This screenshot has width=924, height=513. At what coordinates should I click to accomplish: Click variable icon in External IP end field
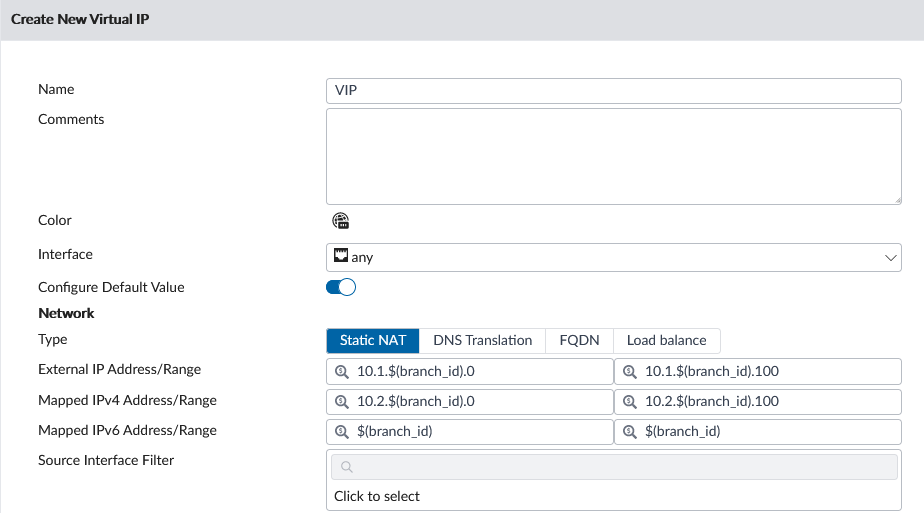[630, 371]
